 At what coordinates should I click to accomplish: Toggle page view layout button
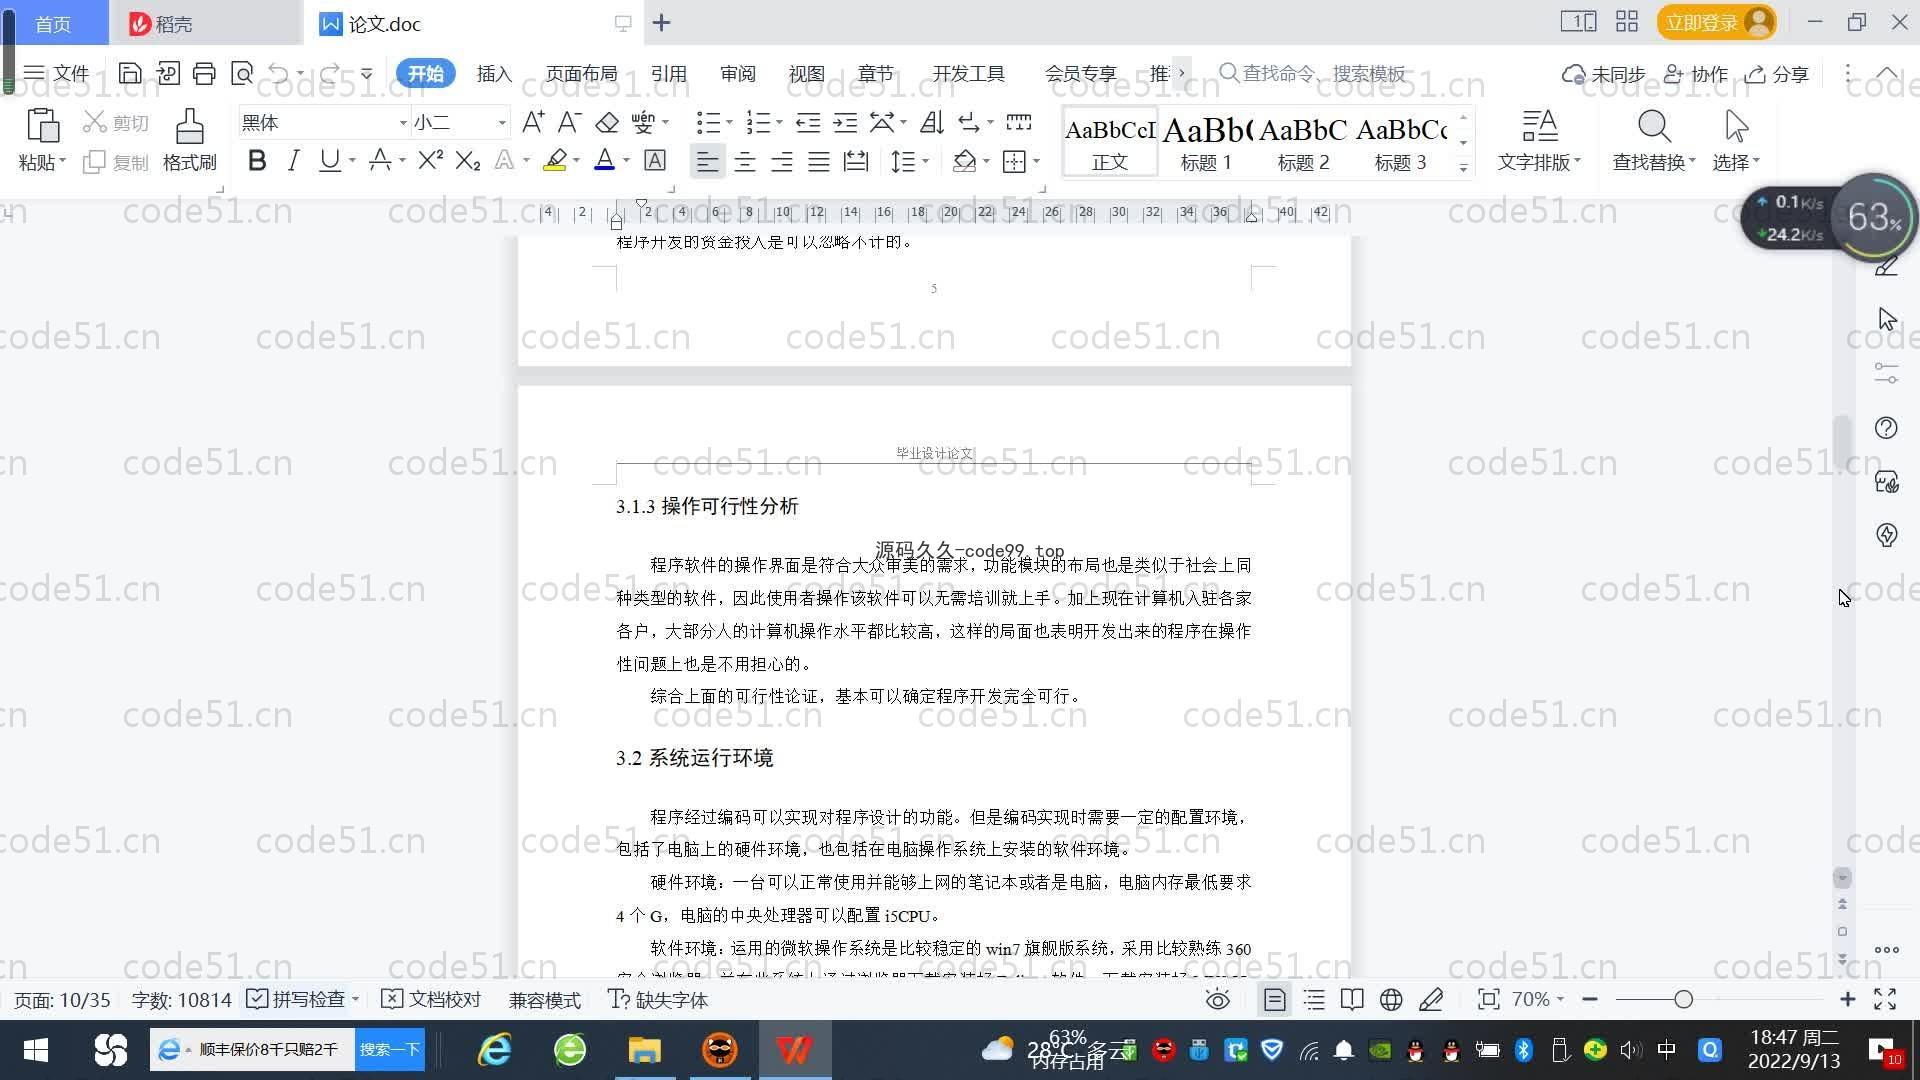tap(1275, 999)
